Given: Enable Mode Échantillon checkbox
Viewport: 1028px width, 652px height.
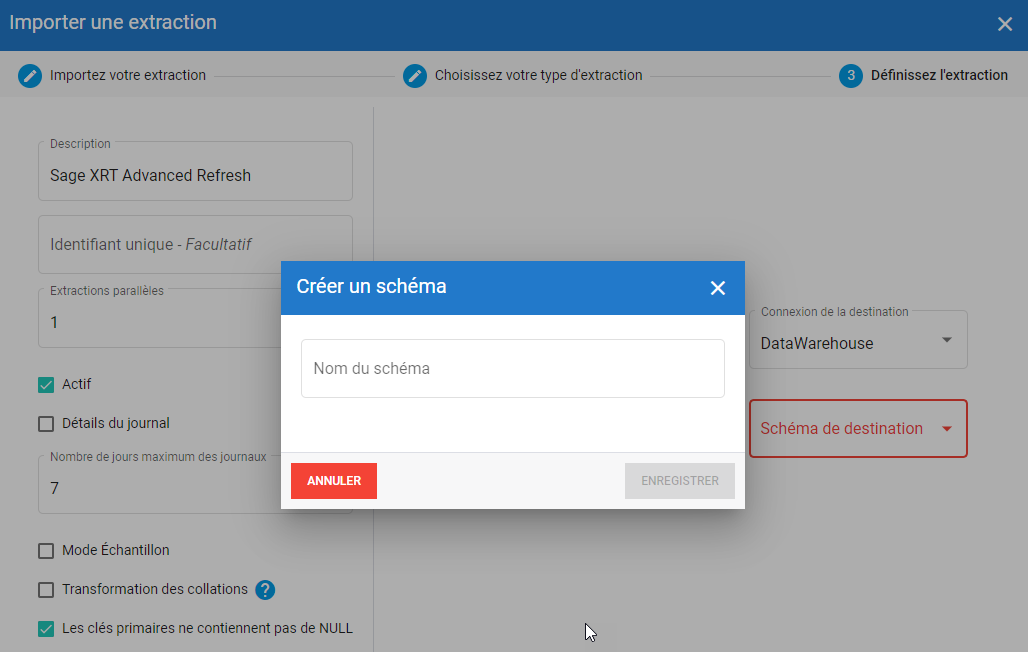Looking at the screenshot, I should pos(46,551).
